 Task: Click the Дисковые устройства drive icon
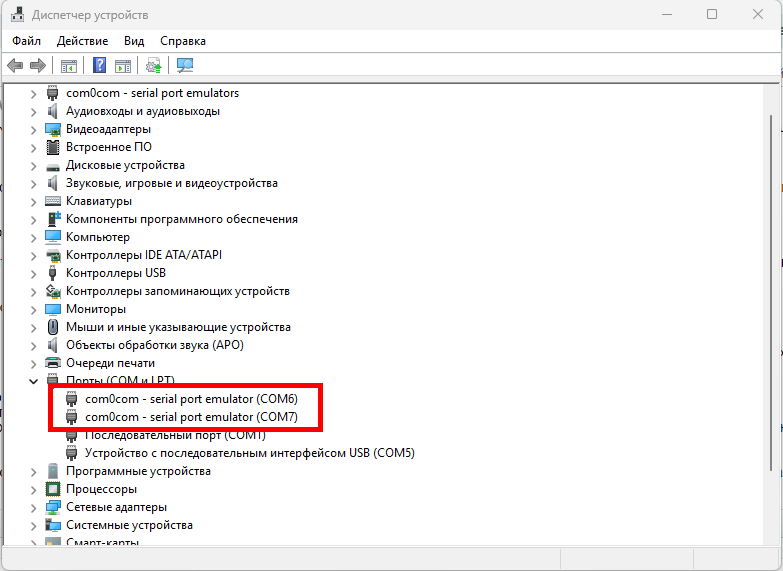pos(52,166)
